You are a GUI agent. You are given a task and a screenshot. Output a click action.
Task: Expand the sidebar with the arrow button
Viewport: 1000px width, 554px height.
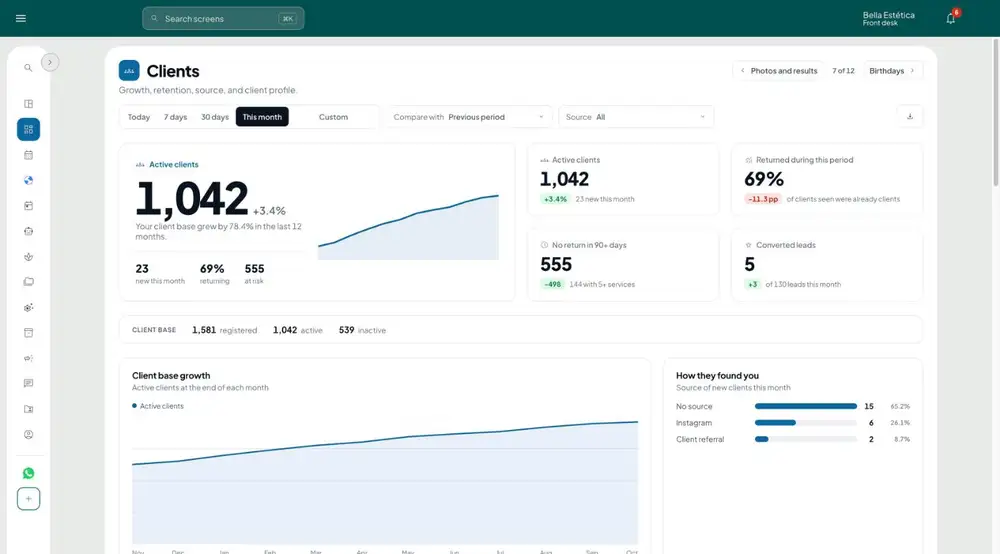click(50, 62)
